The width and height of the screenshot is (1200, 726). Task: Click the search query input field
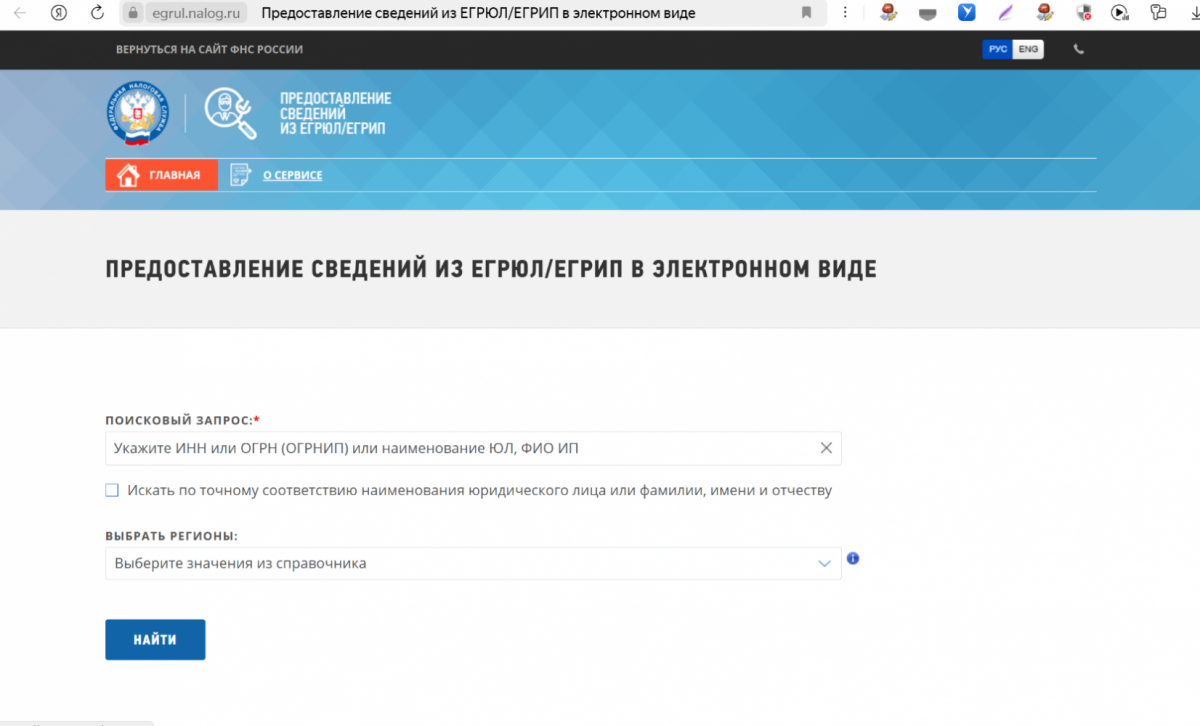coord(460,449)
